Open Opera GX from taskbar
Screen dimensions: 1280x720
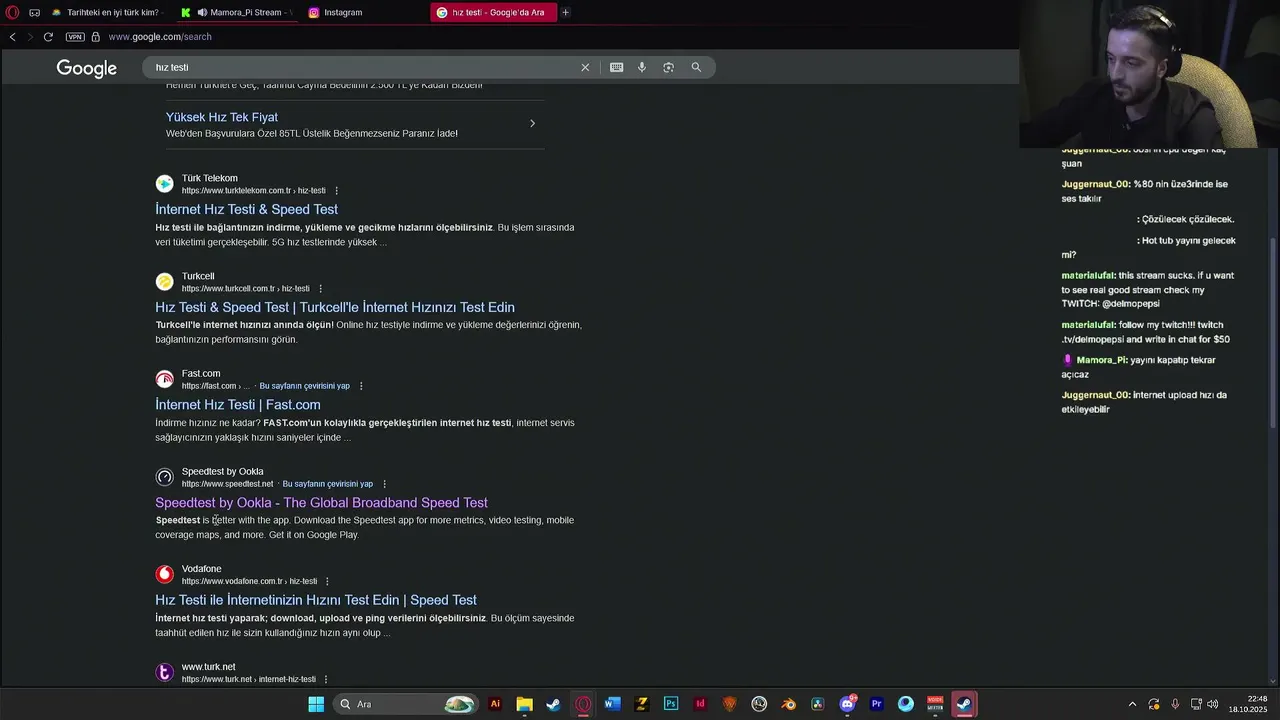(x=583, y=704)
